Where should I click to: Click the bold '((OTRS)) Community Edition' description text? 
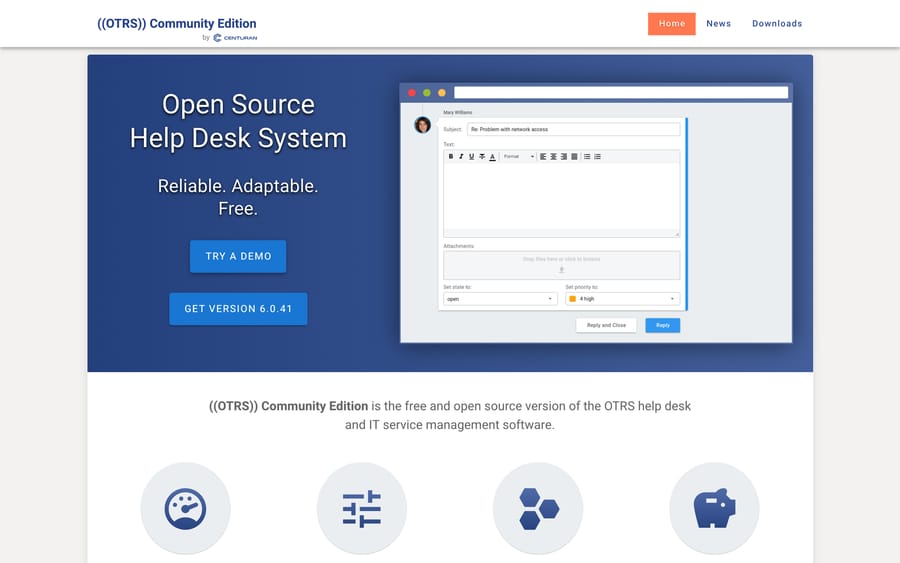tap(288, 406)
